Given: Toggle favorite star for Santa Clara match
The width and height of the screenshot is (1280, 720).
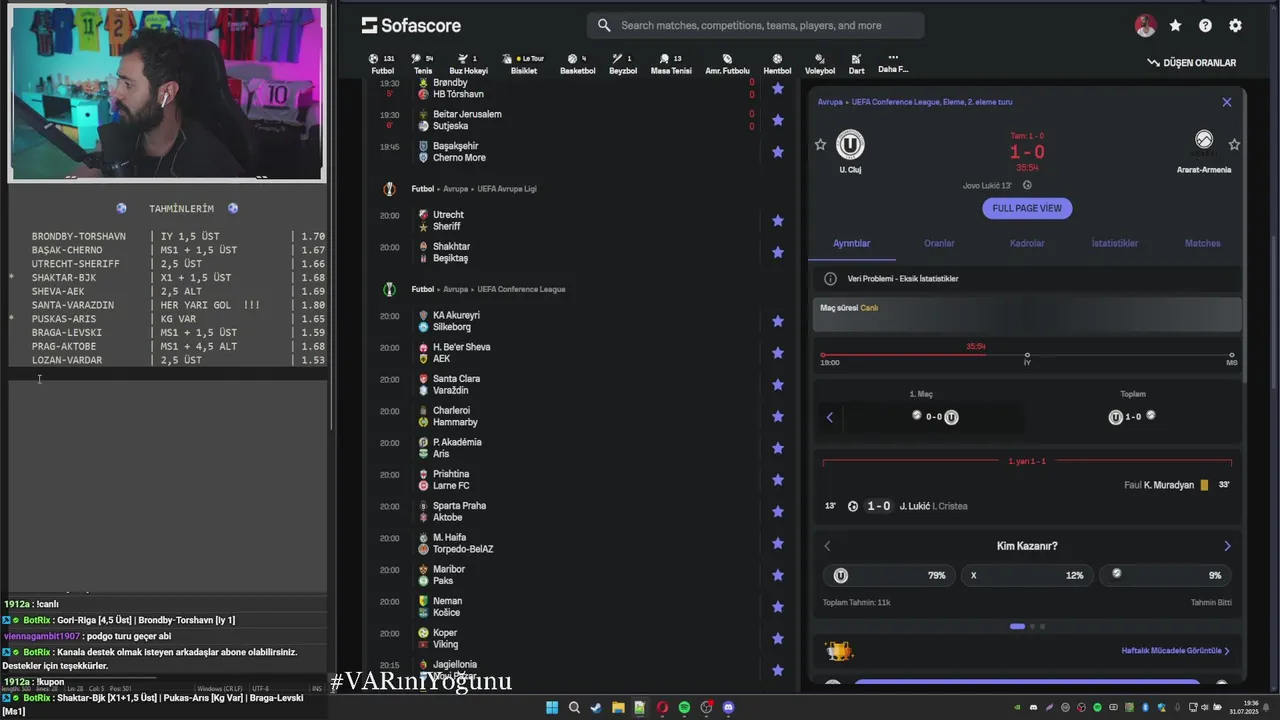Looking at the screenshot, I should click(777, 385).
